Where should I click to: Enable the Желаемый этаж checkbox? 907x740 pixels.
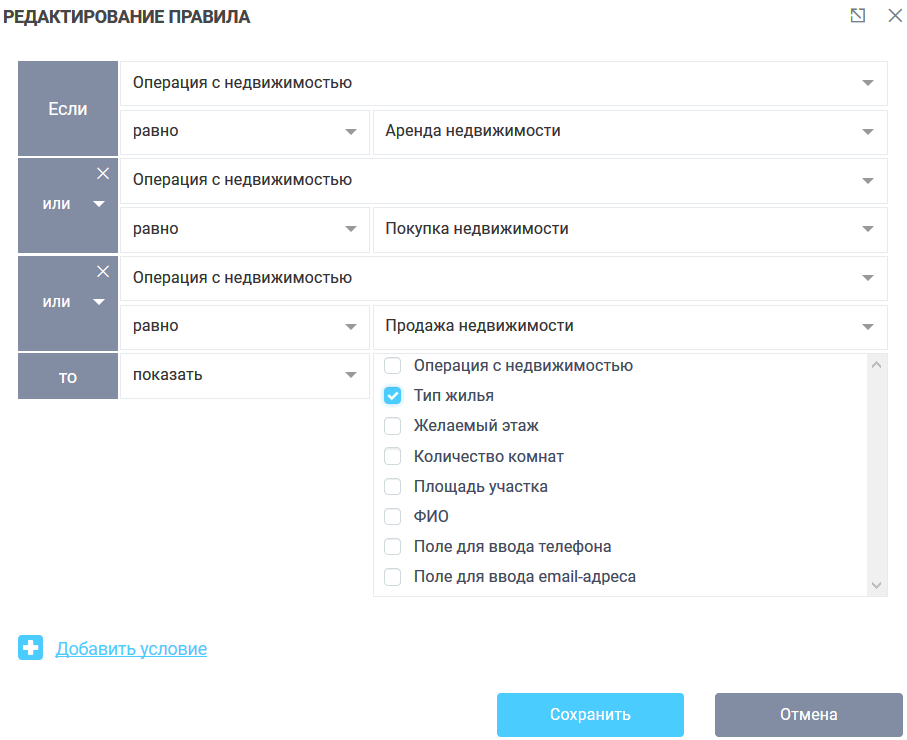392,425
